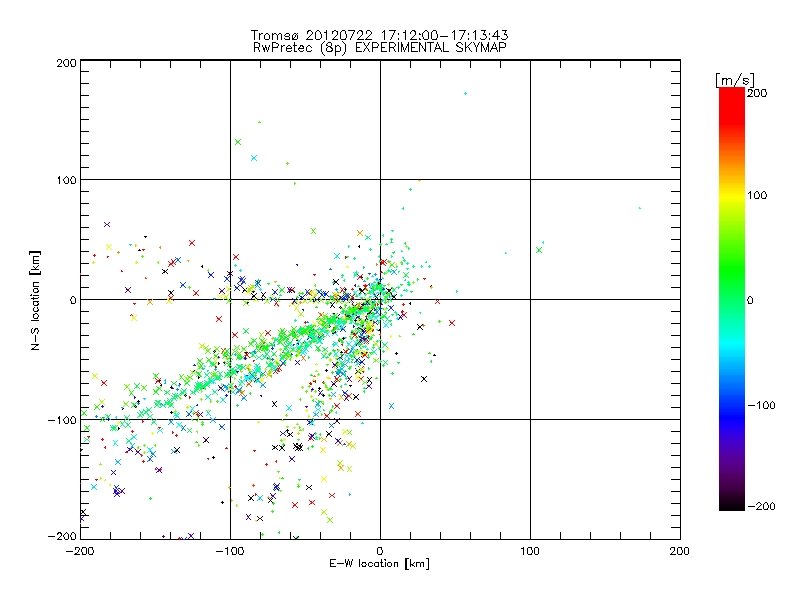Select the isolated cyan point at far right
Screen dimensions: 800x600
[x=640, y=208]
